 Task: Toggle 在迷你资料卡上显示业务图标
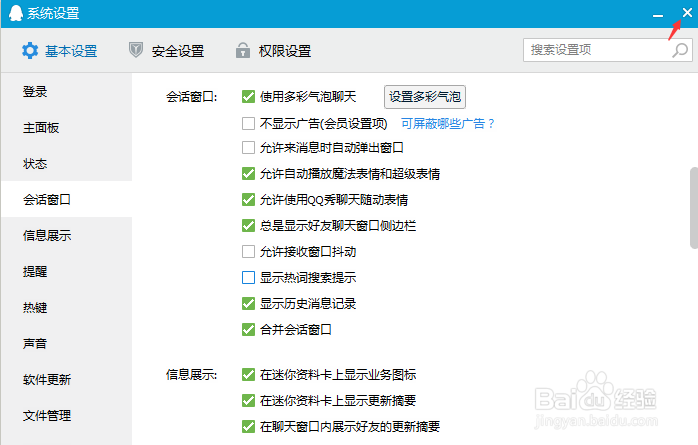click(x=248, y=375)
